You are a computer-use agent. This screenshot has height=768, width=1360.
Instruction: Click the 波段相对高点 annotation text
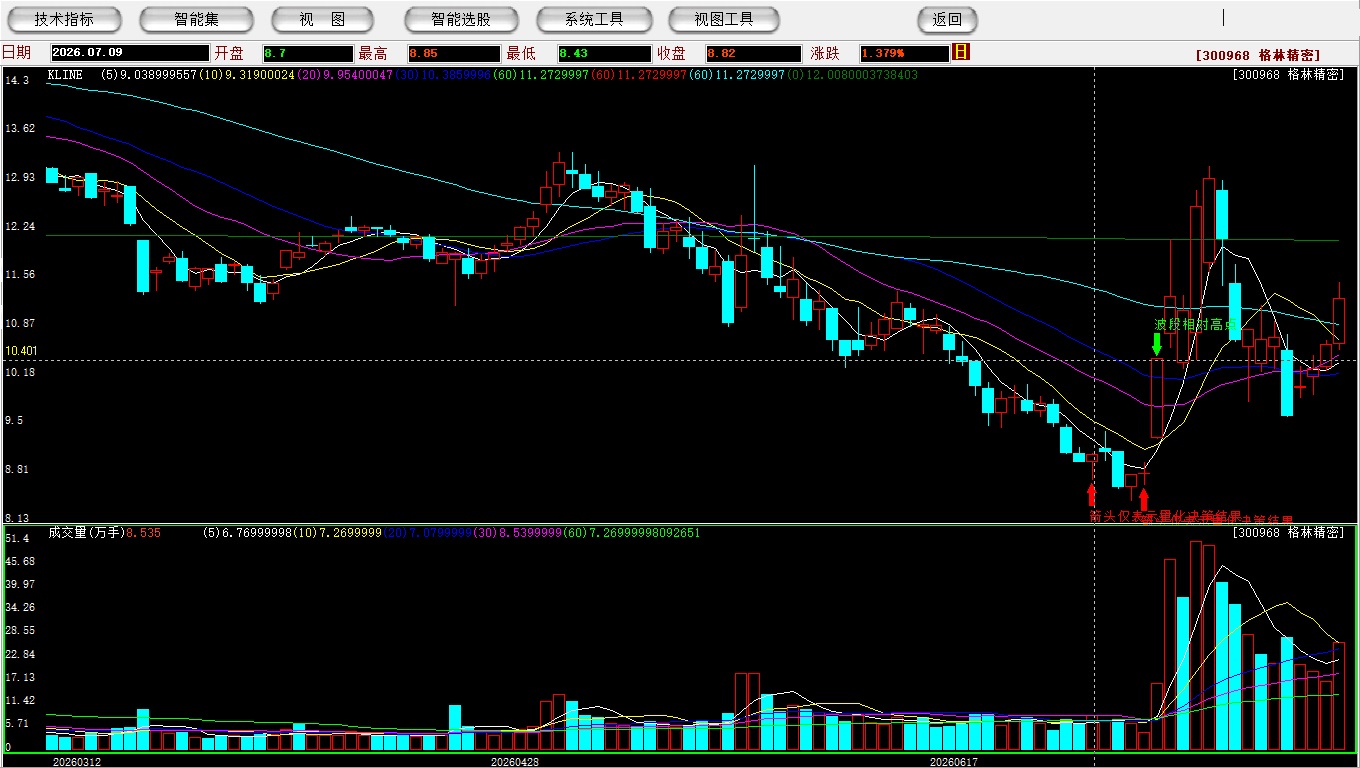(1196, 324)
